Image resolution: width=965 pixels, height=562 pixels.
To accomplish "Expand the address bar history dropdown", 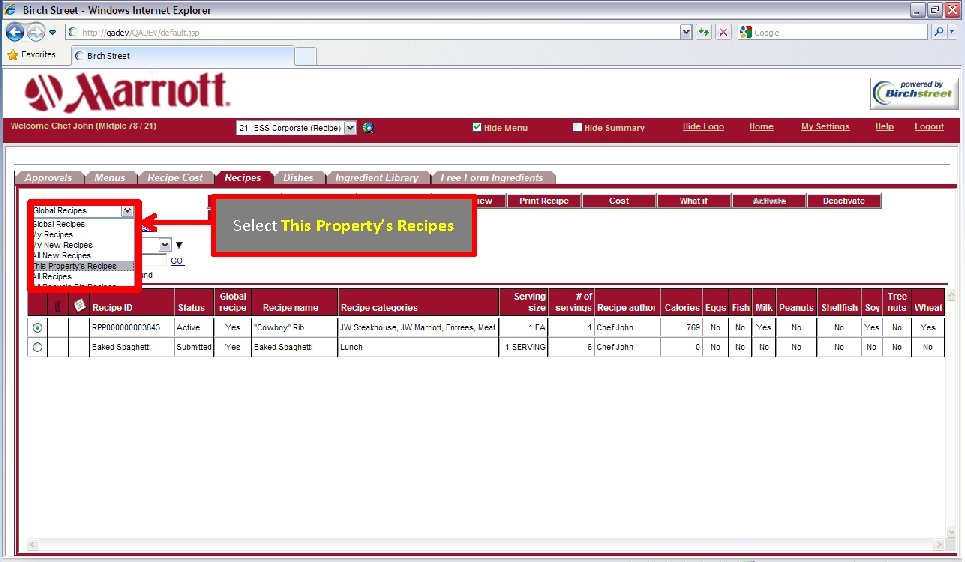I will 686,32.
